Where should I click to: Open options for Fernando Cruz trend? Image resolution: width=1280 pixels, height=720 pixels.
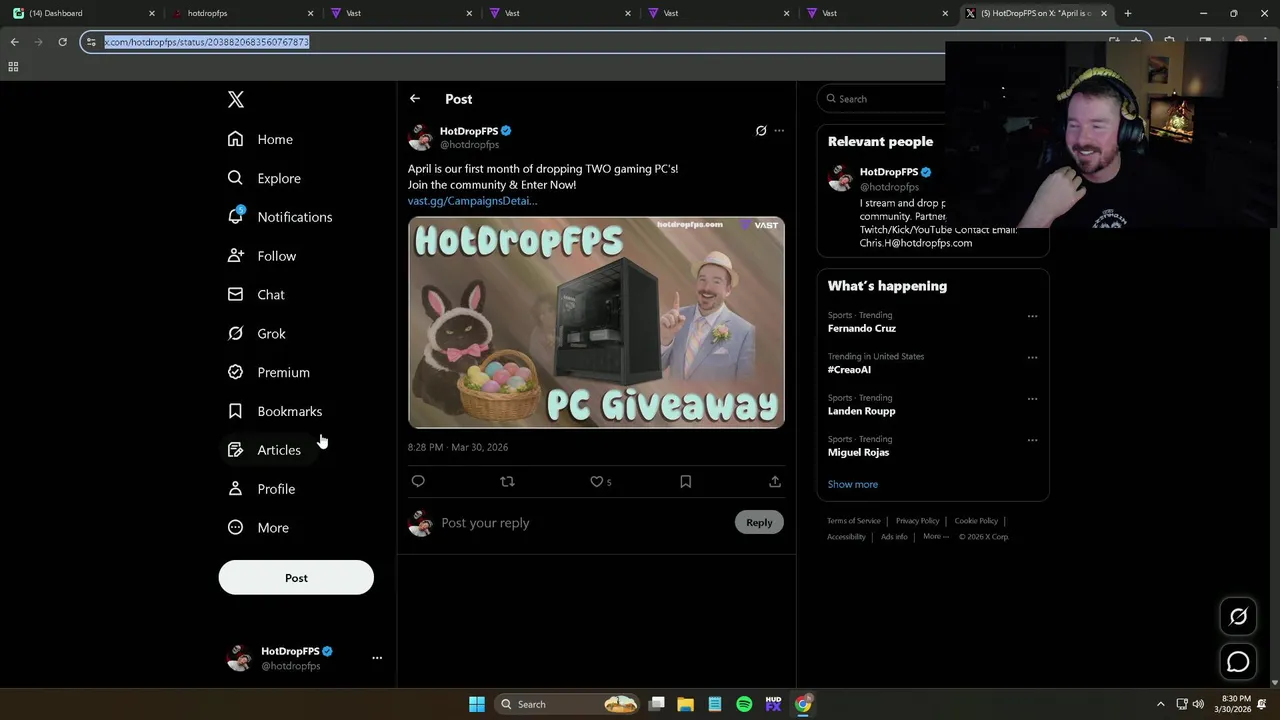[1032, 316]
